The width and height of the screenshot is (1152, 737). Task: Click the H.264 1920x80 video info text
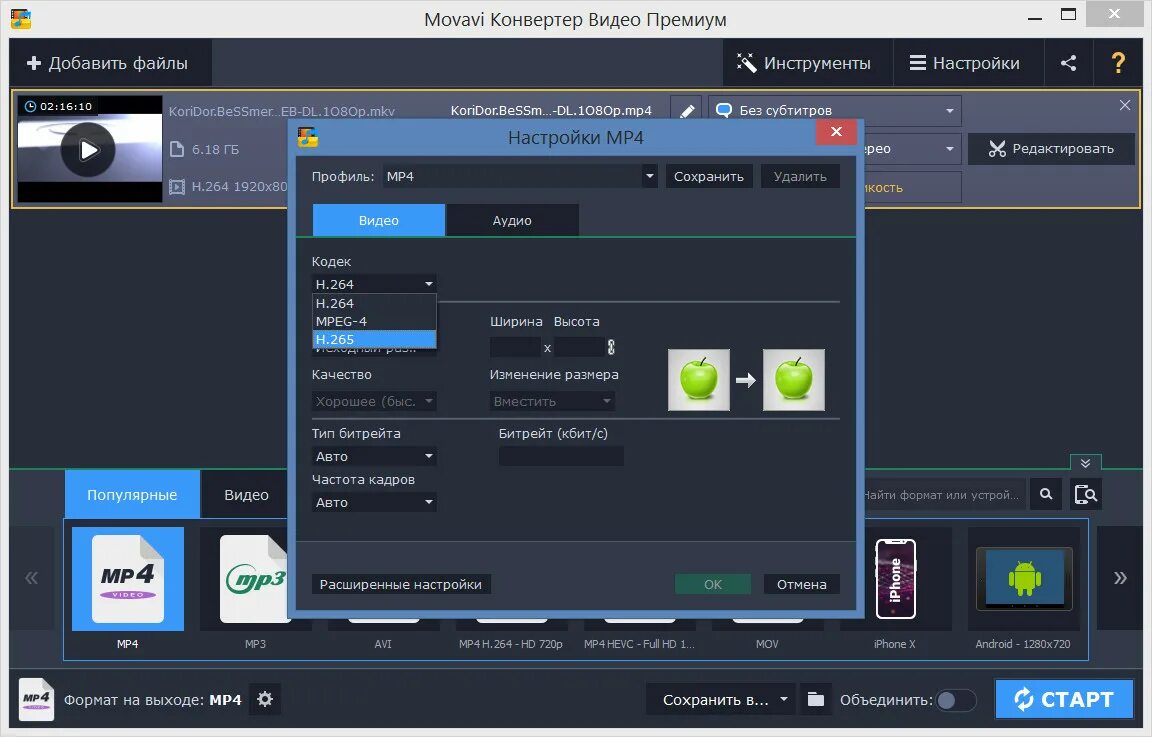click(238, 187)
